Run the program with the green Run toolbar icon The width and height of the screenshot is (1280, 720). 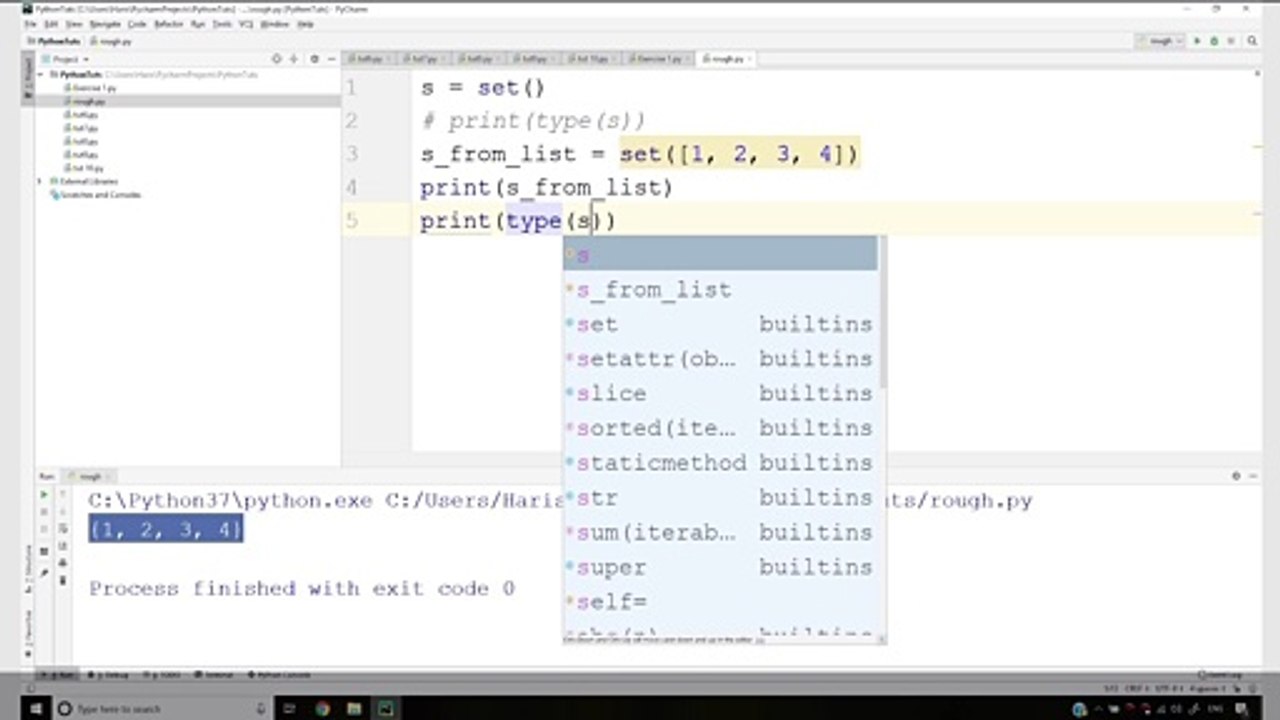tap(1196, 41)
